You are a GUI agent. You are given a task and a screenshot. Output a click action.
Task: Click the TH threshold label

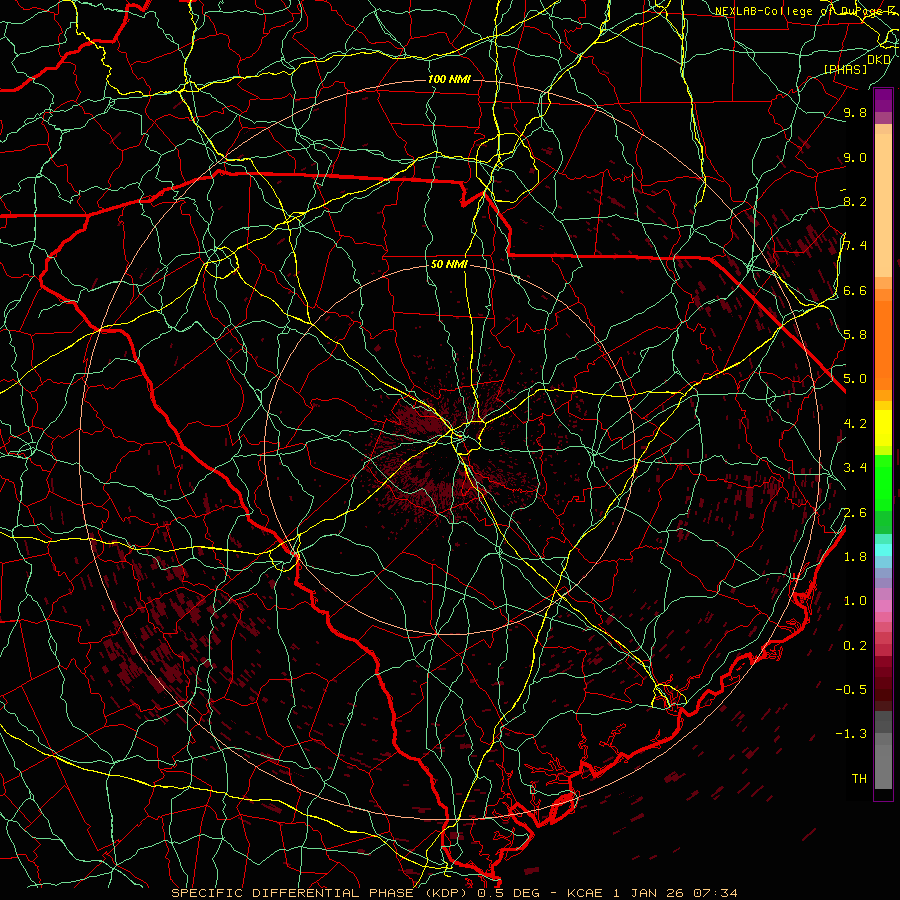click(x=859, y=778)
